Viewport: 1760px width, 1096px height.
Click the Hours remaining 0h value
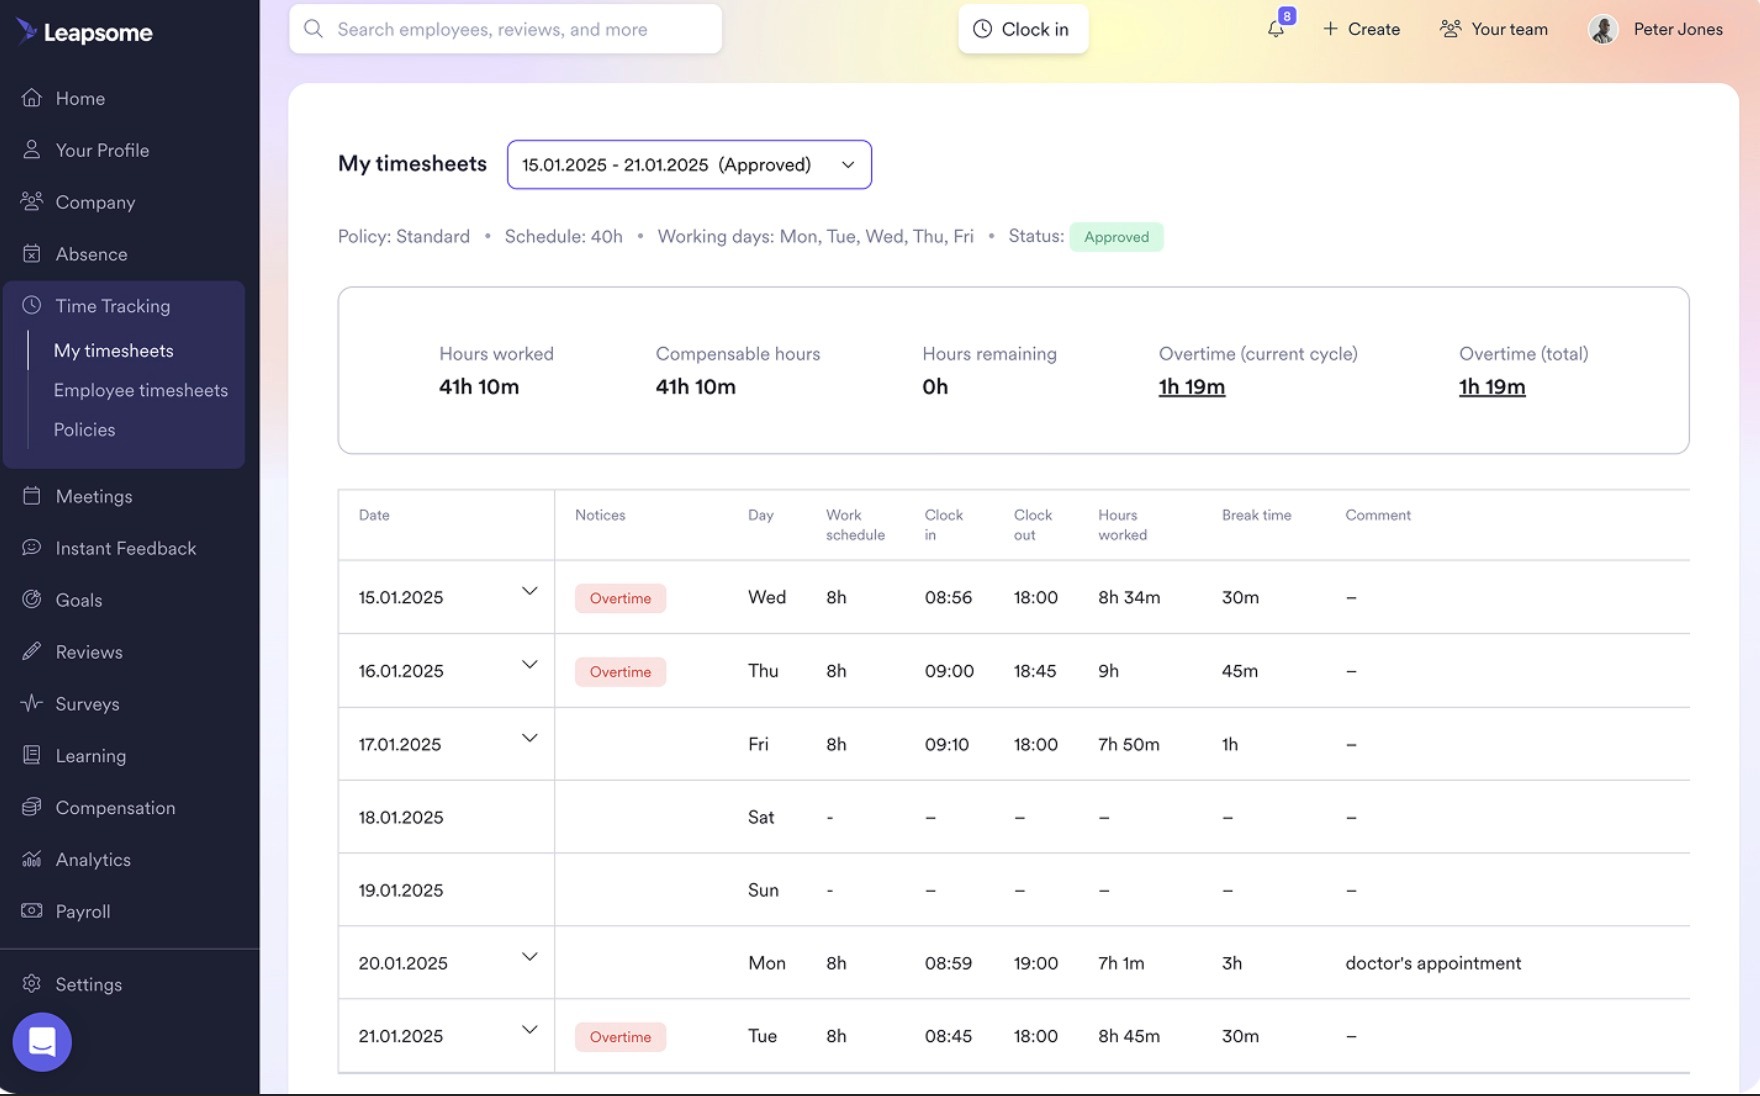[x=935, y=387]
